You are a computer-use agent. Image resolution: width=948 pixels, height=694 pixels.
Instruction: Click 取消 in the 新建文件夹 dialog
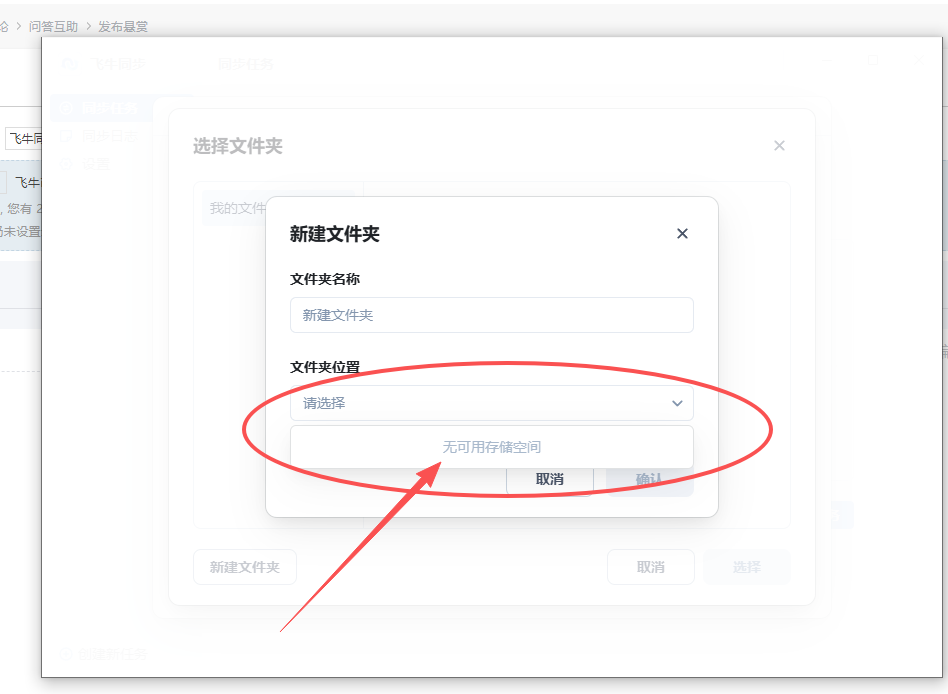pos(550,479)
